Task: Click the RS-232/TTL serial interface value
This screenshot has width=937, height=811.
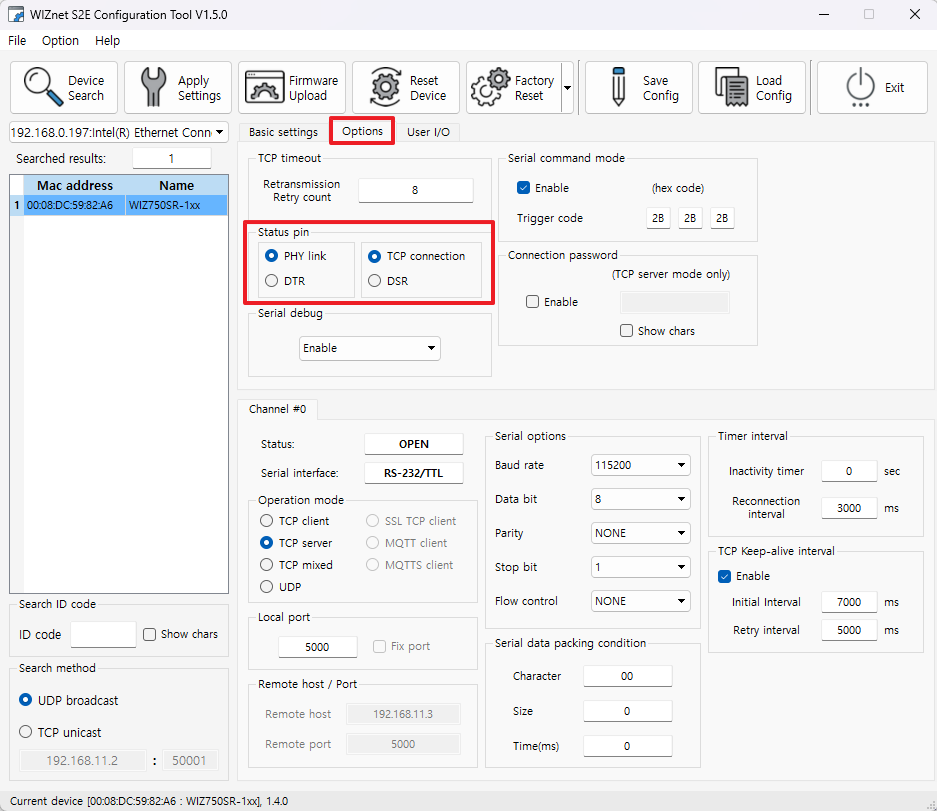Action: pos(414,473)
